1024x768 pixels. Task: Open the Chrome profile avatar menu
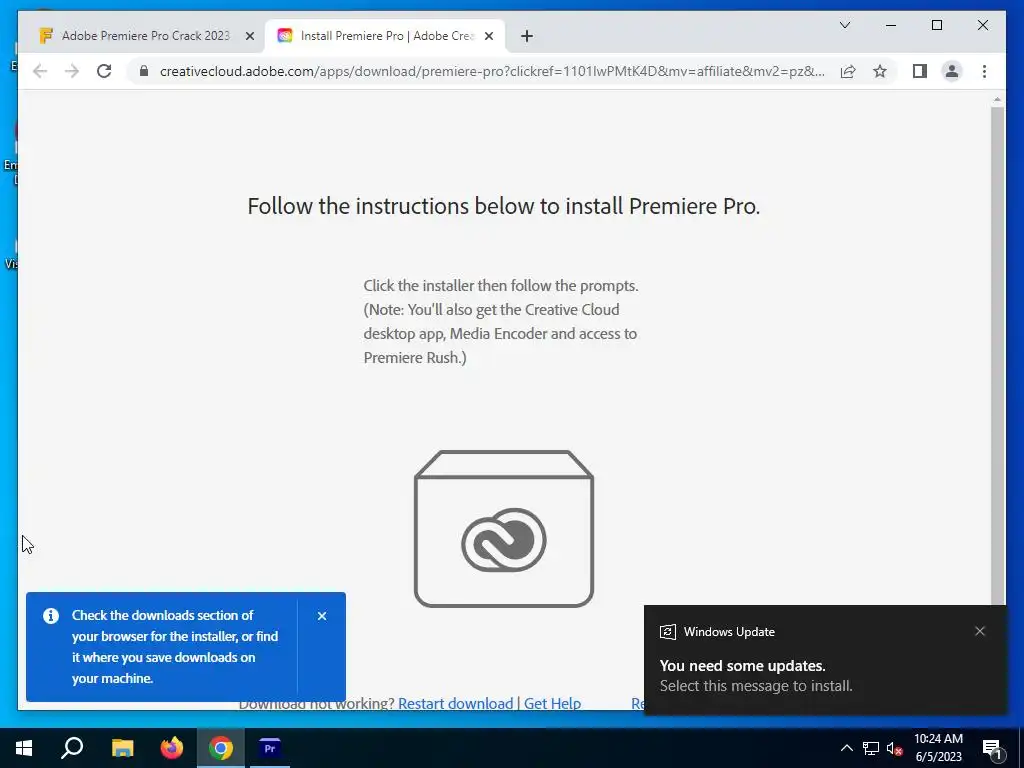click(952, 71)
